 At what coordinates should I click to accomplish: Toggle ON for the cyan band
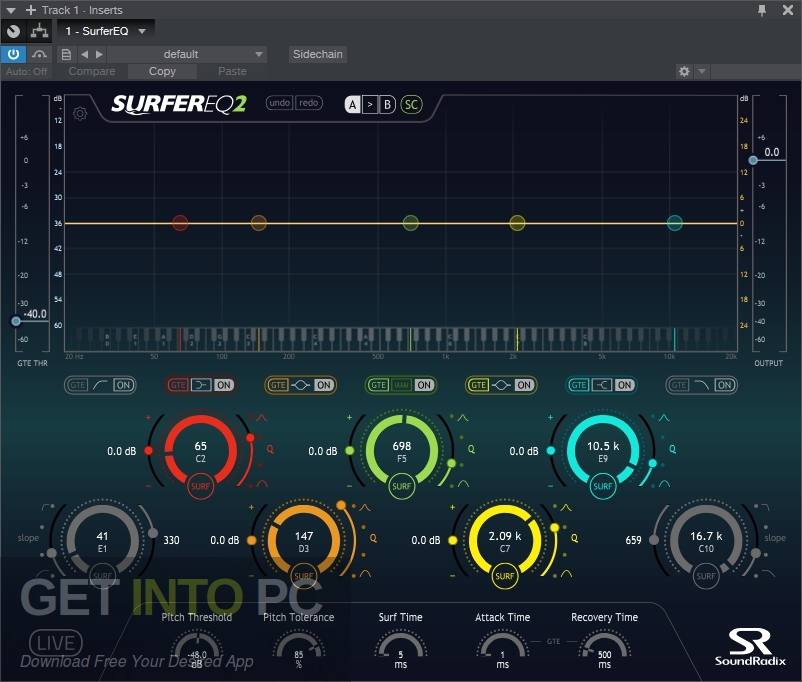624,385
